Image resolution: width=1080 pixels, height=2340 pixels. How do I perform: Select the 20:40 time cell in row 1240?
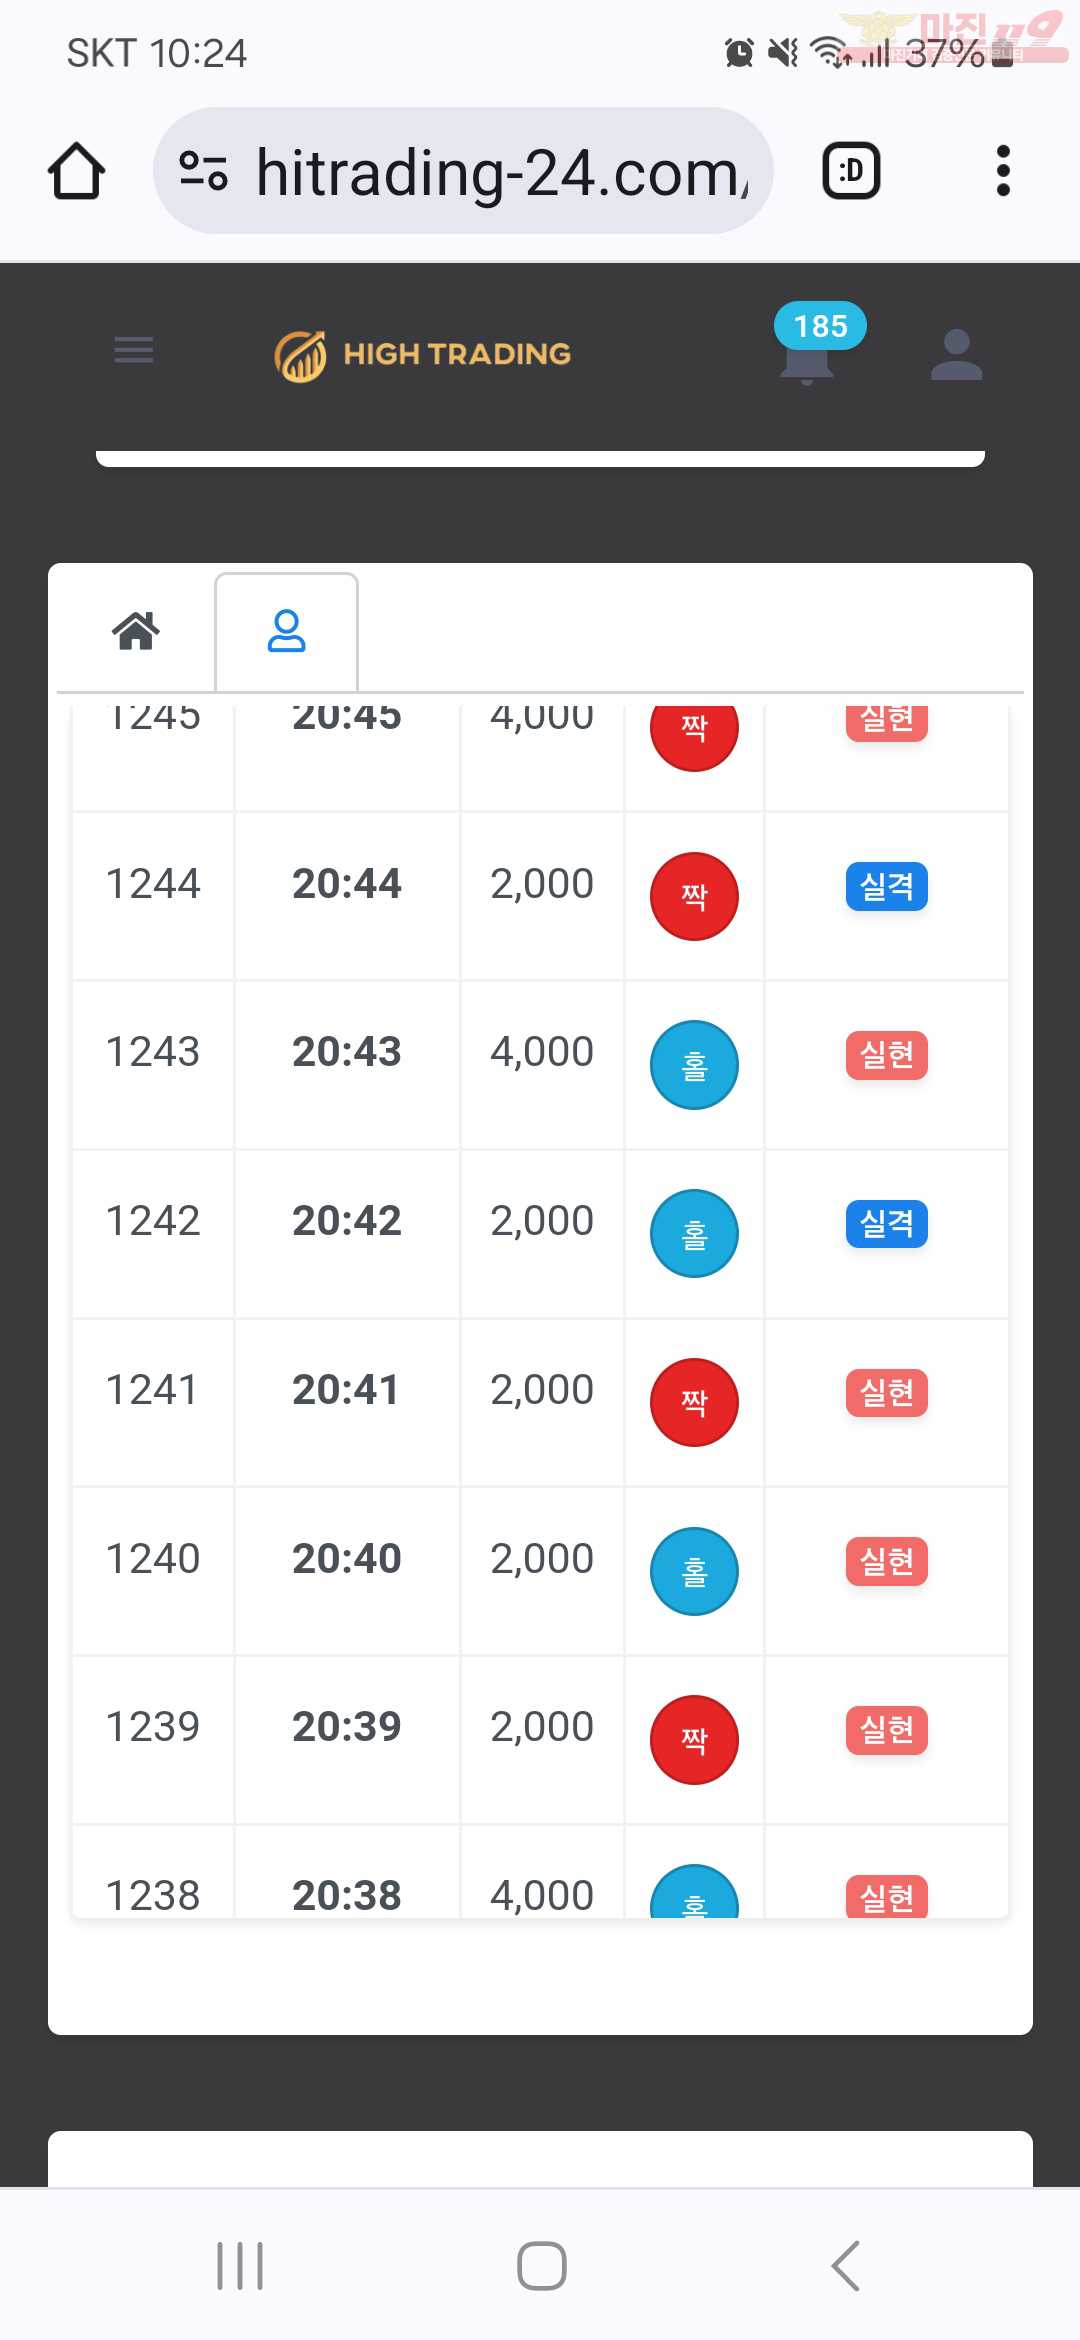347,1559
